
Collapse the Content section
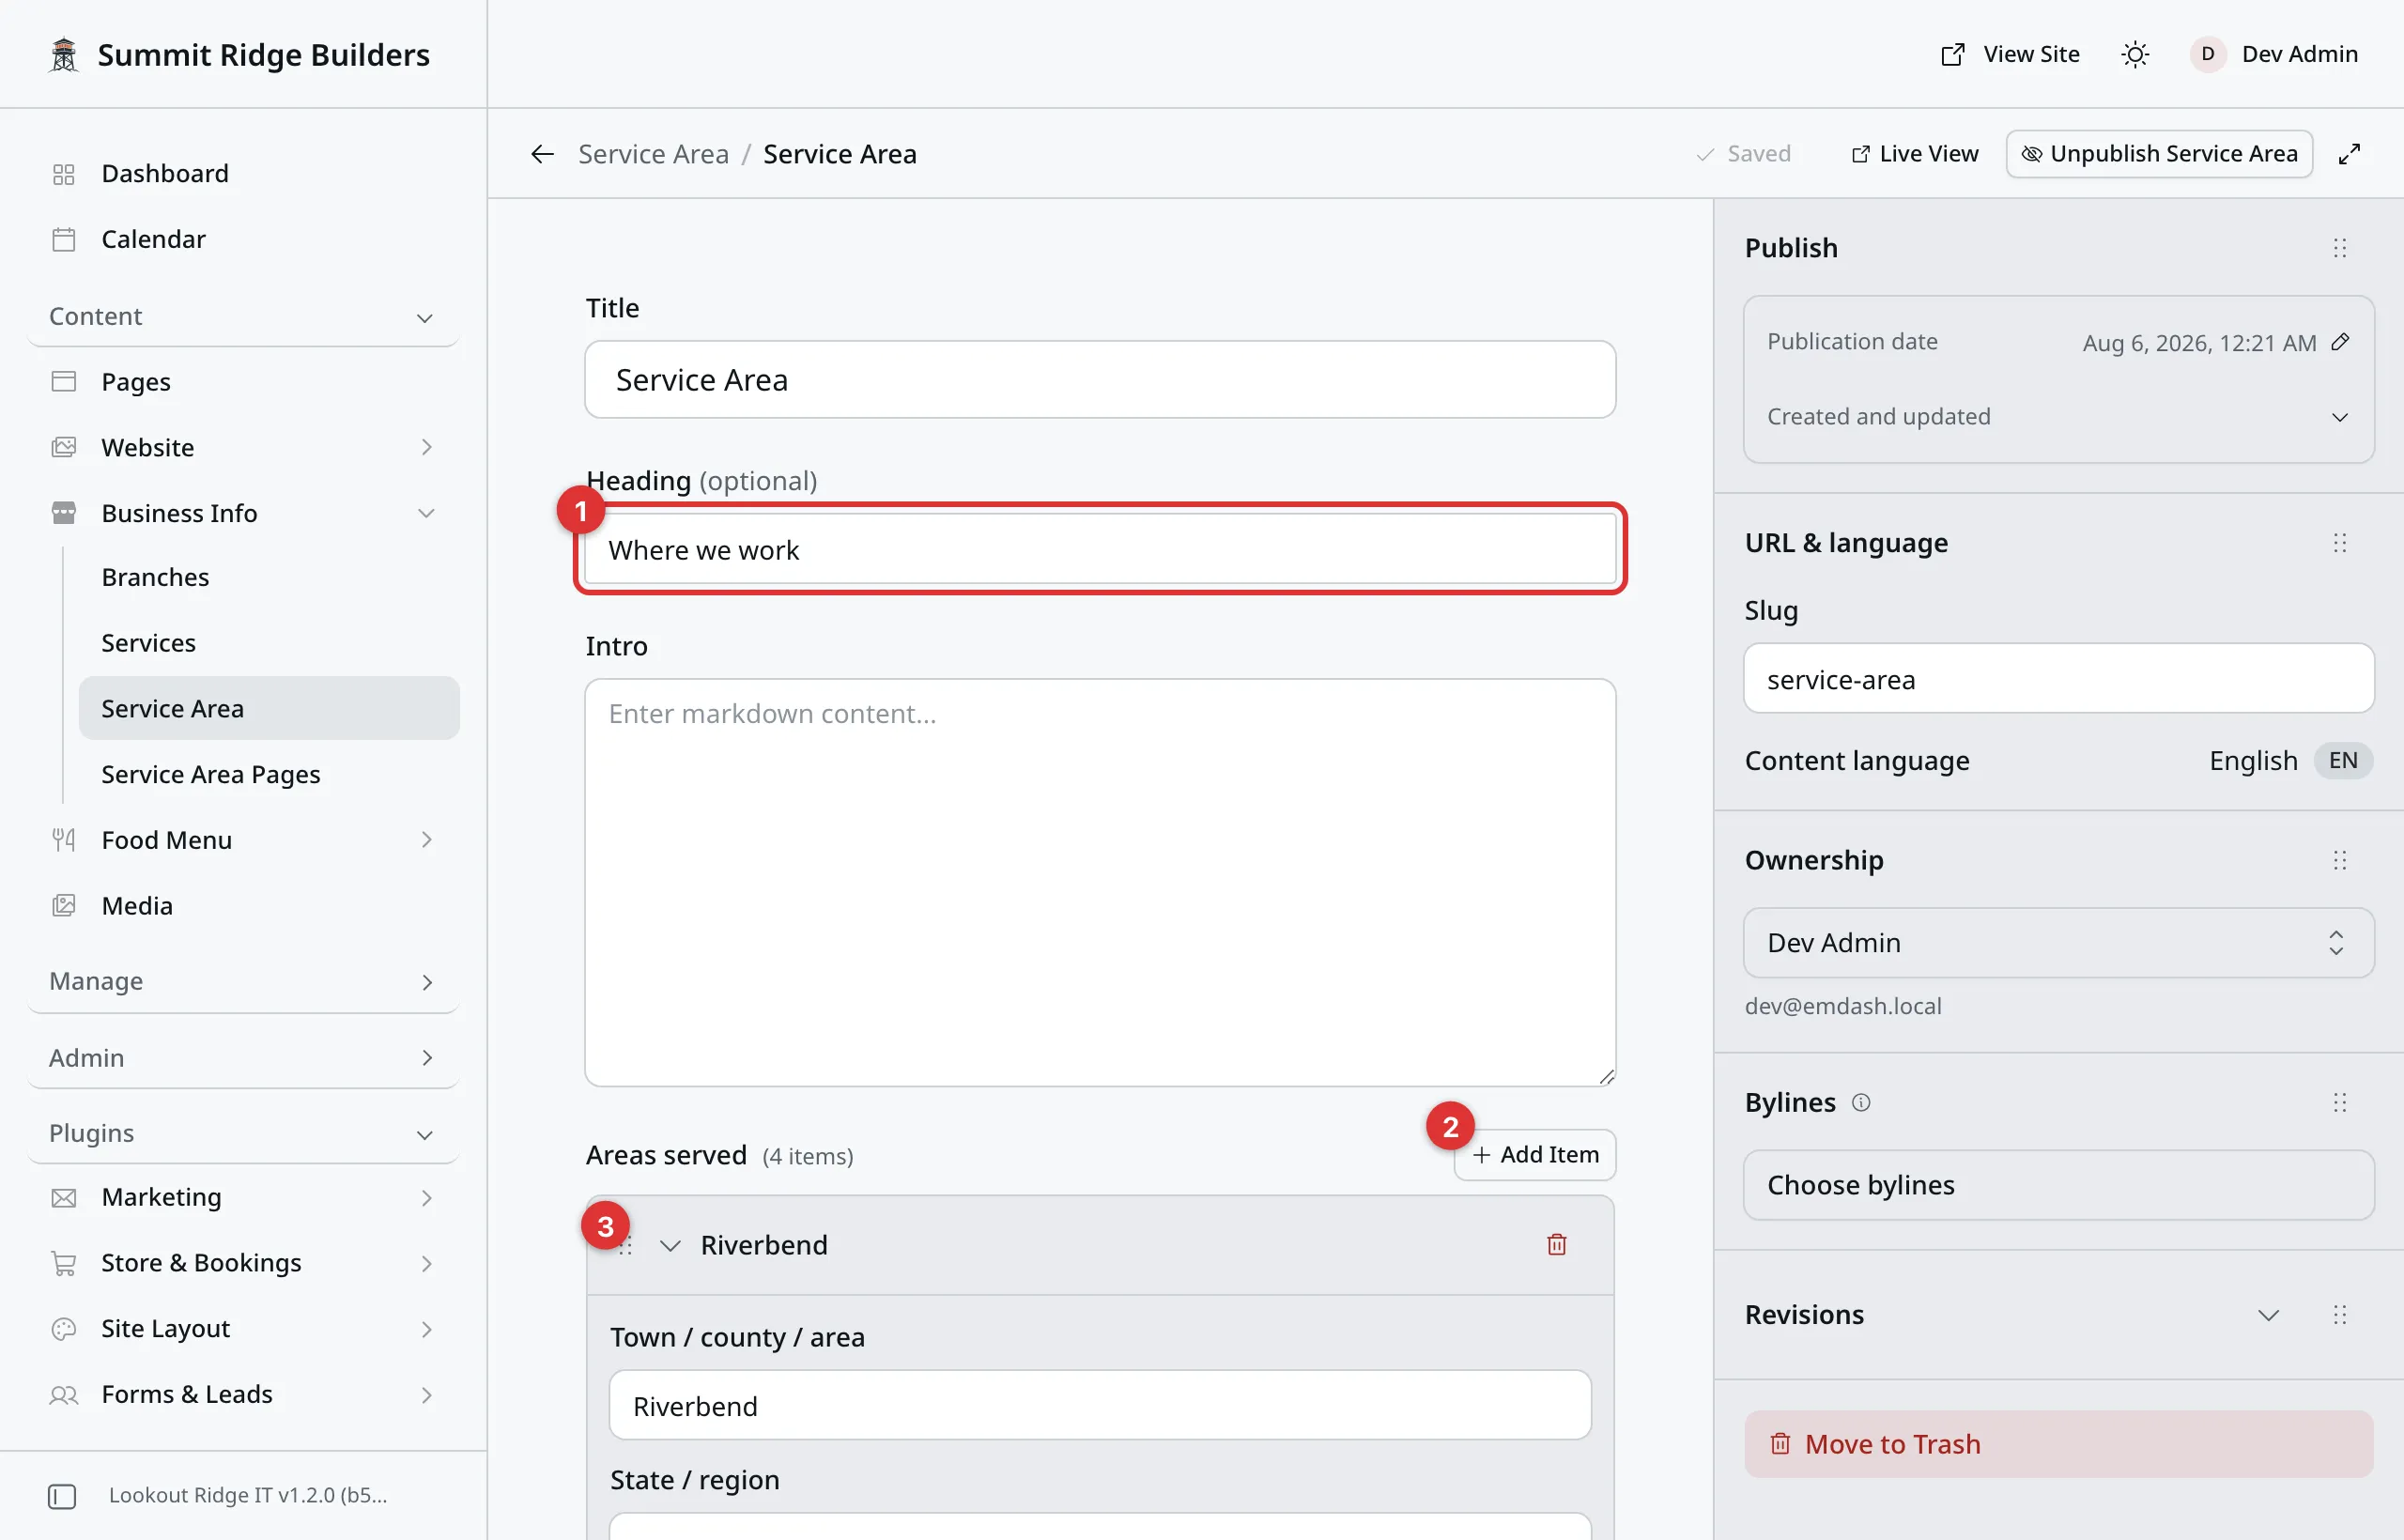click(x=244, y=316)
